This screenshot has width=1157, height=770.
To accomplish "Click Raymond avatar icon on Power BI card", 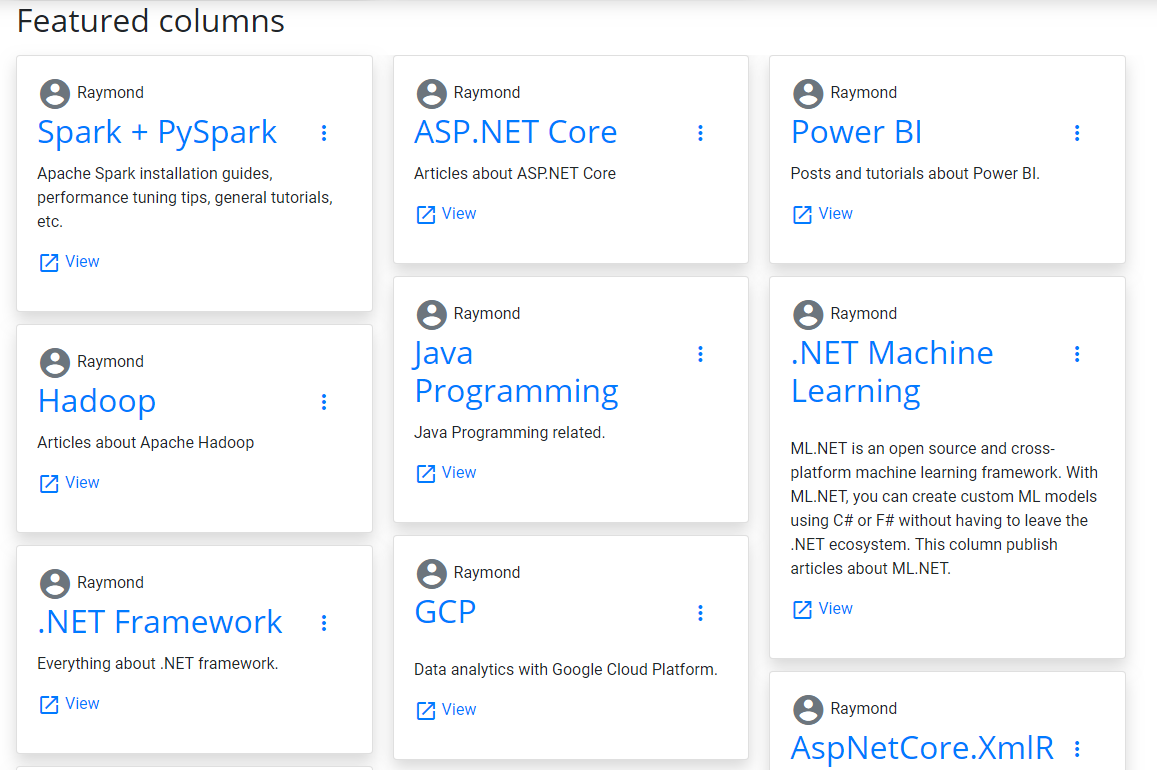I will click(x=808, y=94).
